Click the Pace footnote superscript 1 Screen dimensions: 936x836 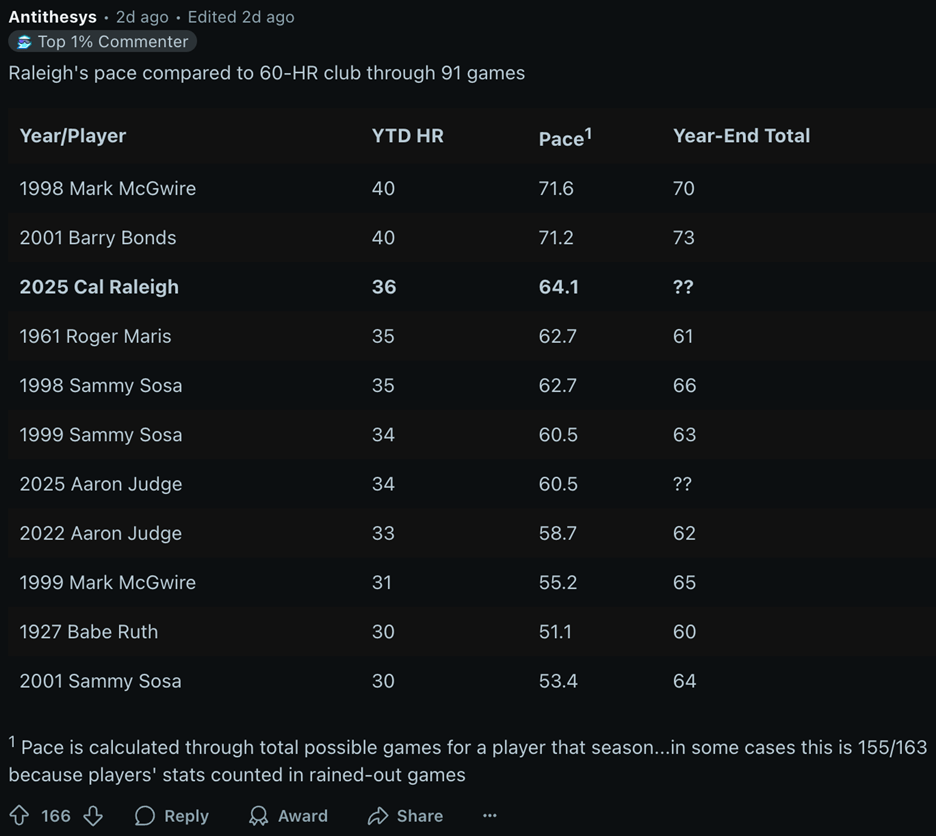[588, 132]
